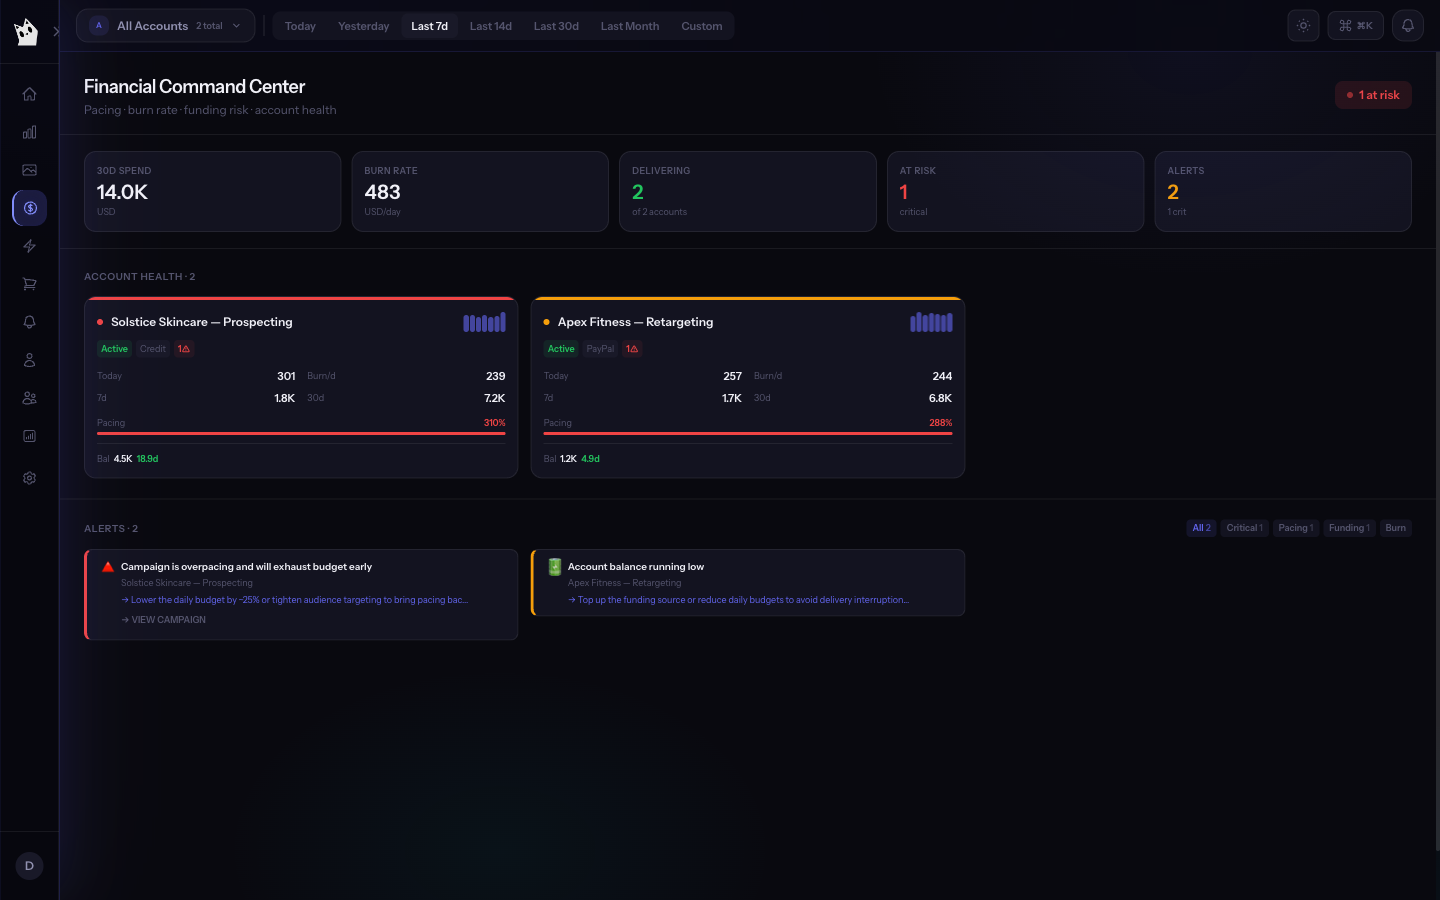Viewport: 1440px width, 900px height.
Task: Click the 310% pacing value
Action: (494, 423)
